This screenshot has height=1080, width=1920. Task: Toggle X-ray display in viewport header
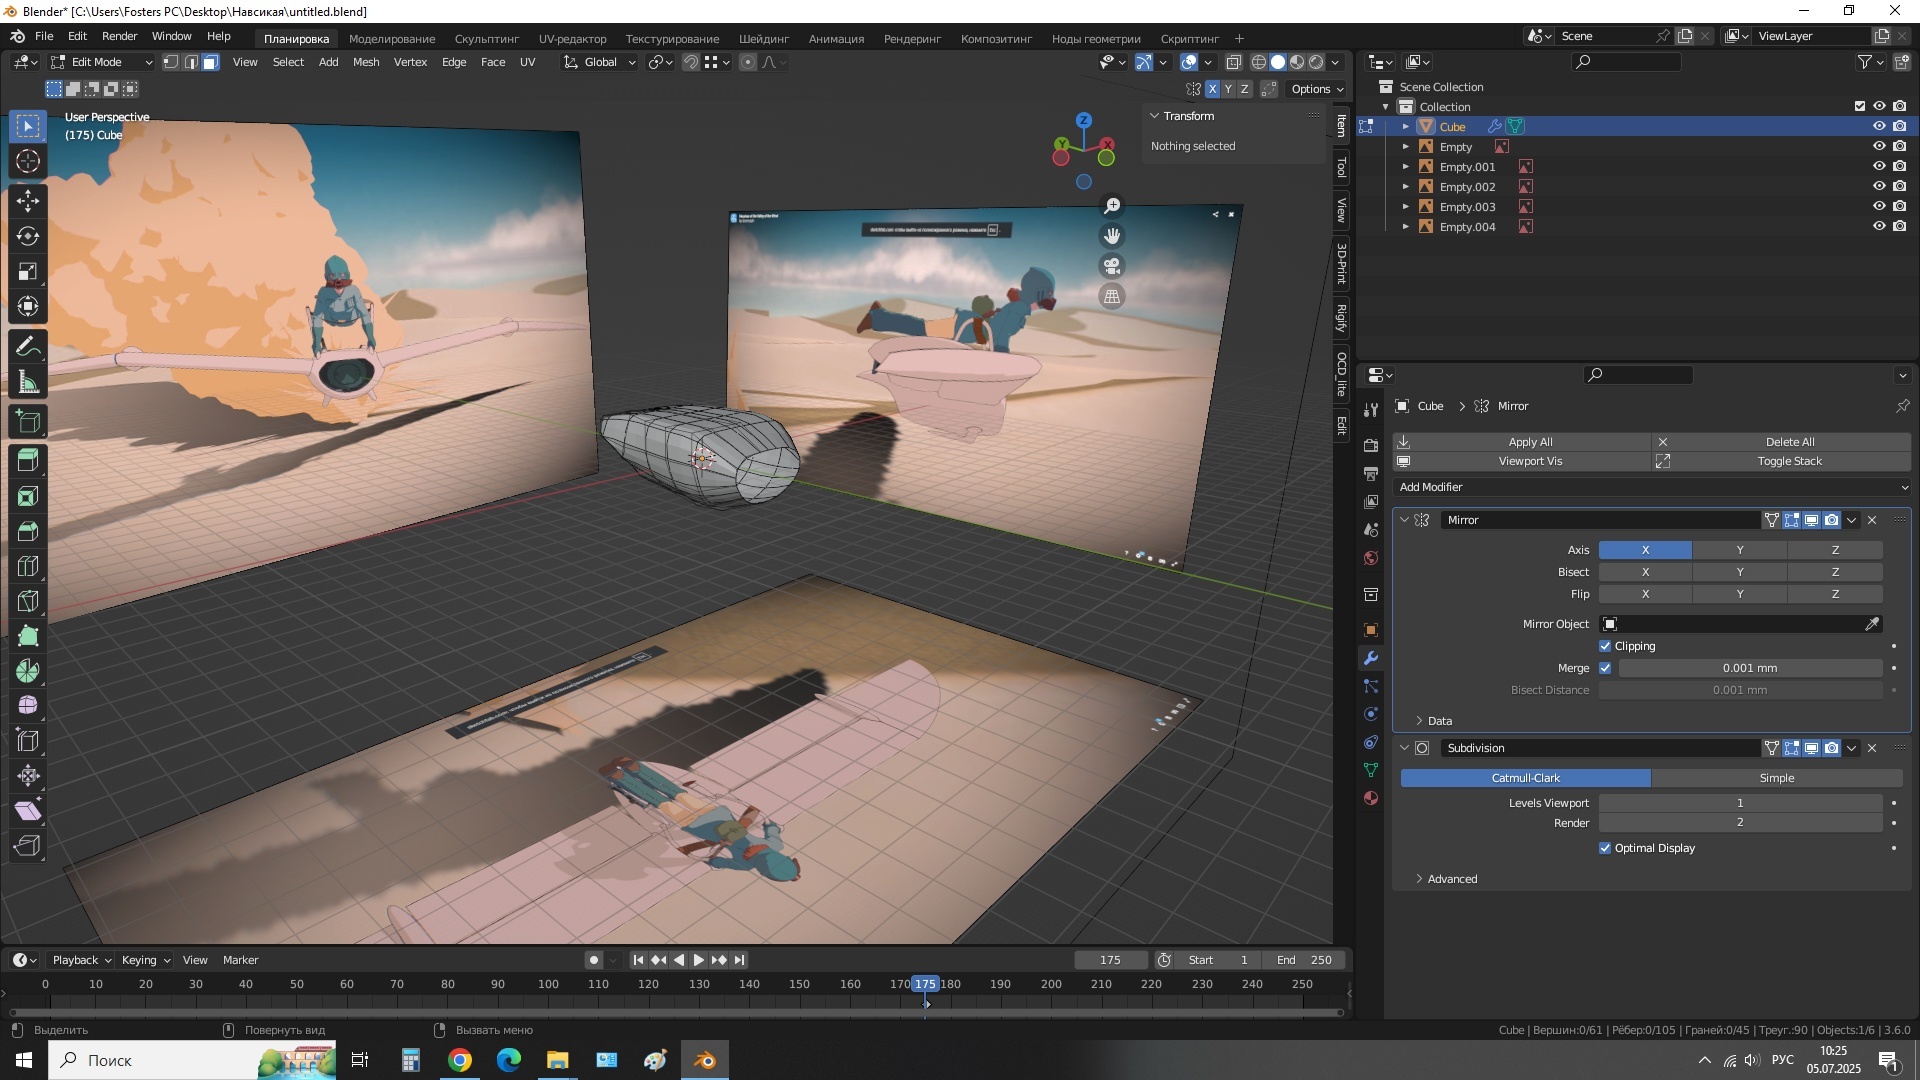[x=1234, y=62]
